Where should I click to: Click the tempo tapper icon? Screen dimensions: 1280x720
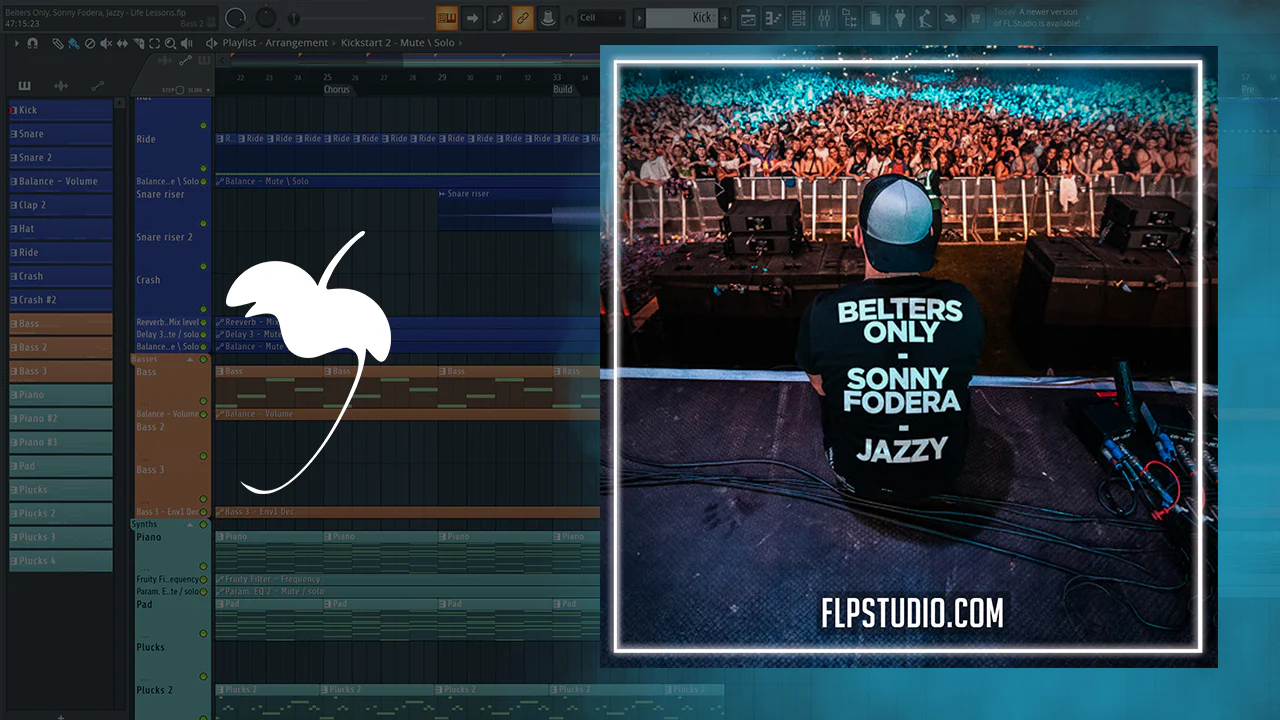click(x=925, y=18)
